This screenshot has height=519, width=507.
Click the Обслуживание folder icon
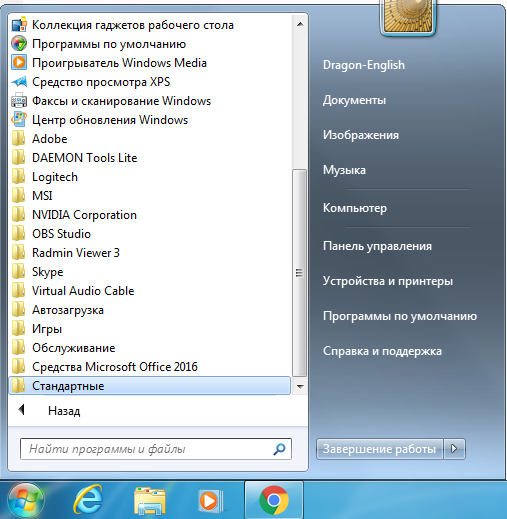pyautogui.click(x=18, y=348)
